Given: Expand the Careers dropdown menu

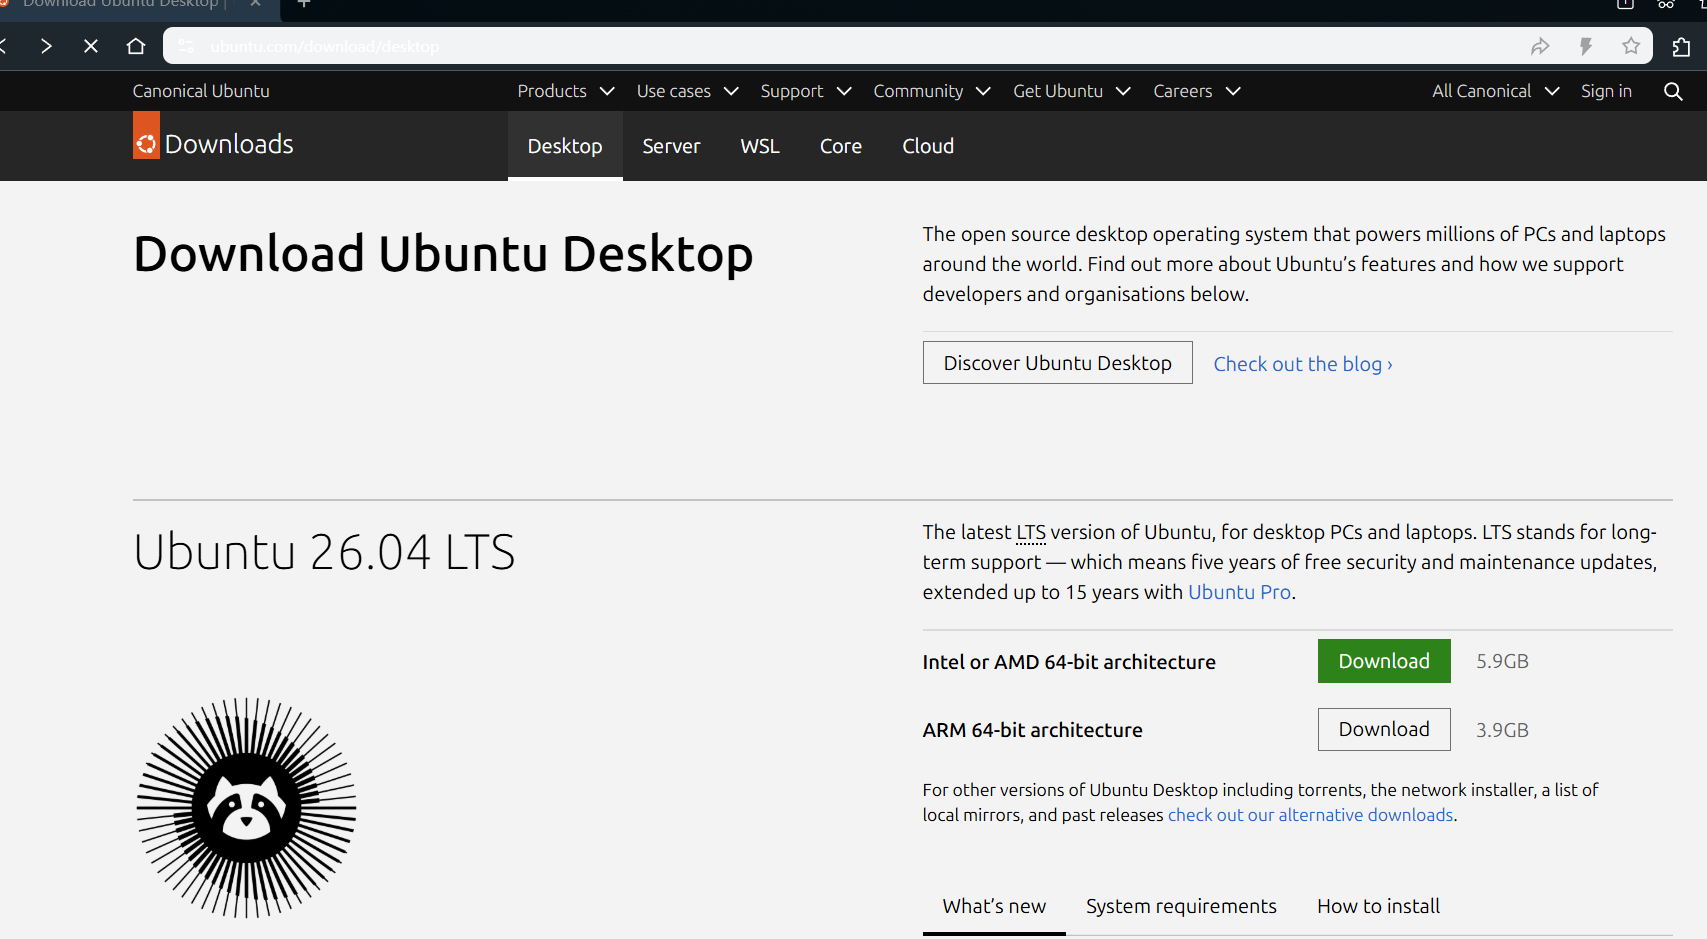Looking at the screenshot, I should (1197, 91).
